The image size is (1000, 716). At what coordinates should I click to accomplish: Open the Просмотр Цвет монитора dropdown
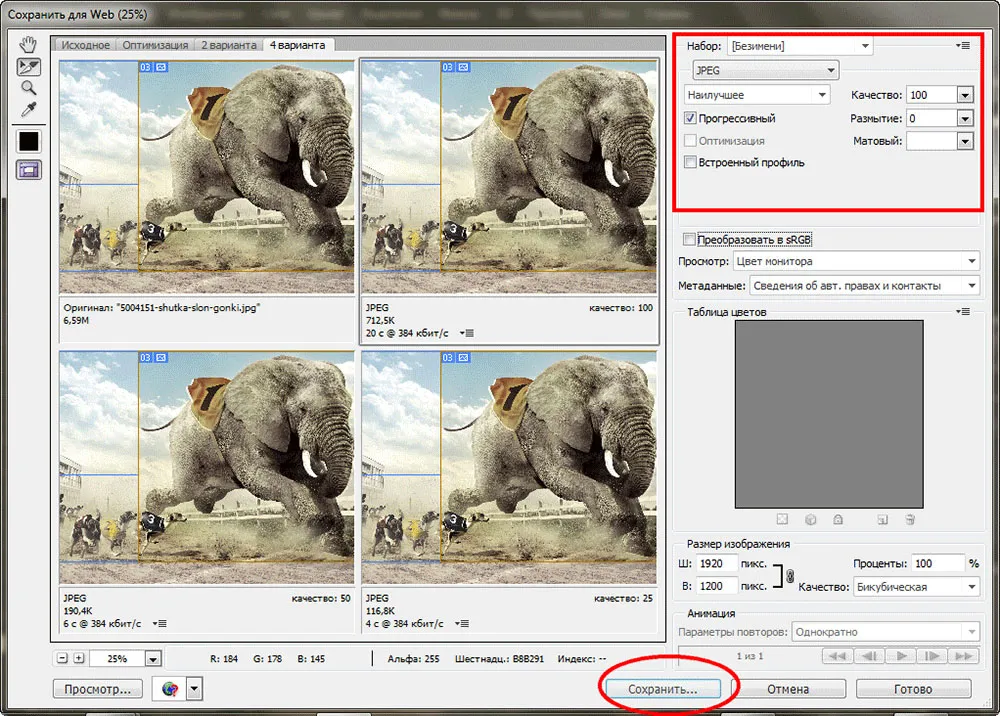(x=856, y=261)
